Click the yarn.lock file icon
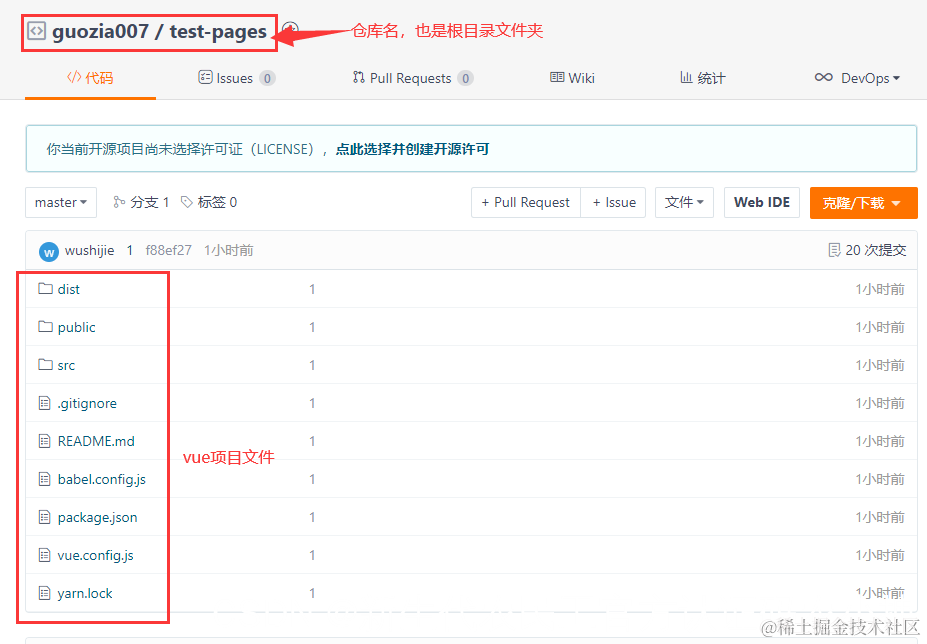The image size is (927, 644). point(44,593)
